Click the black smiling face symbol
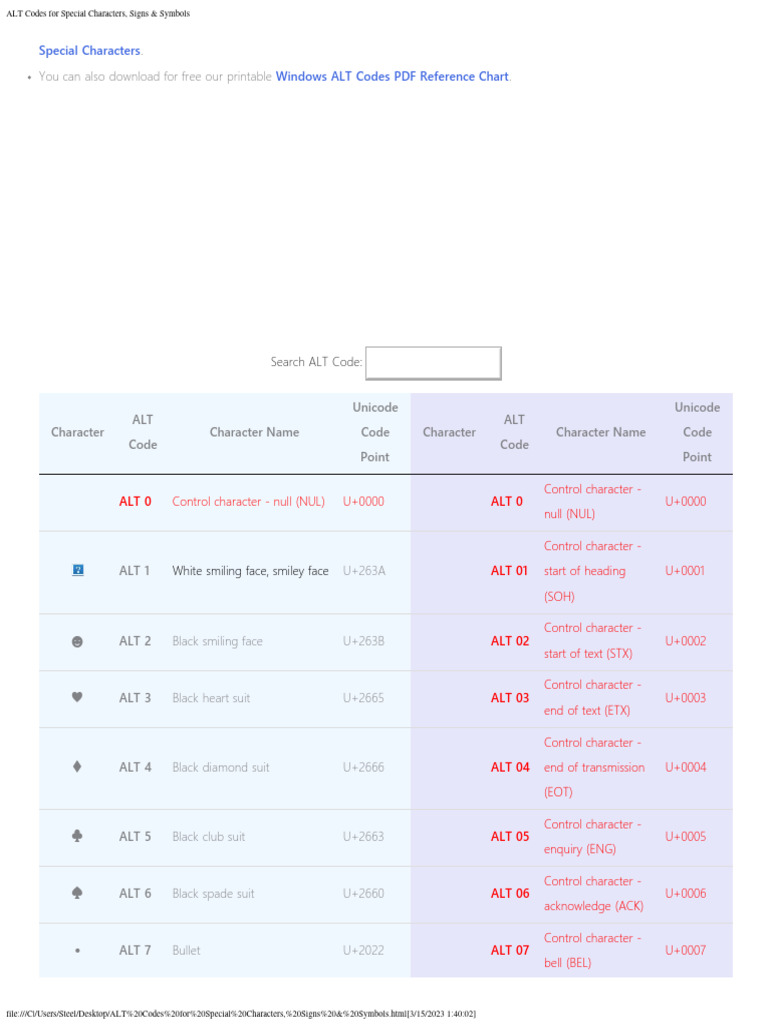Viewport: 768px width, 1024px height. [78, 642]
